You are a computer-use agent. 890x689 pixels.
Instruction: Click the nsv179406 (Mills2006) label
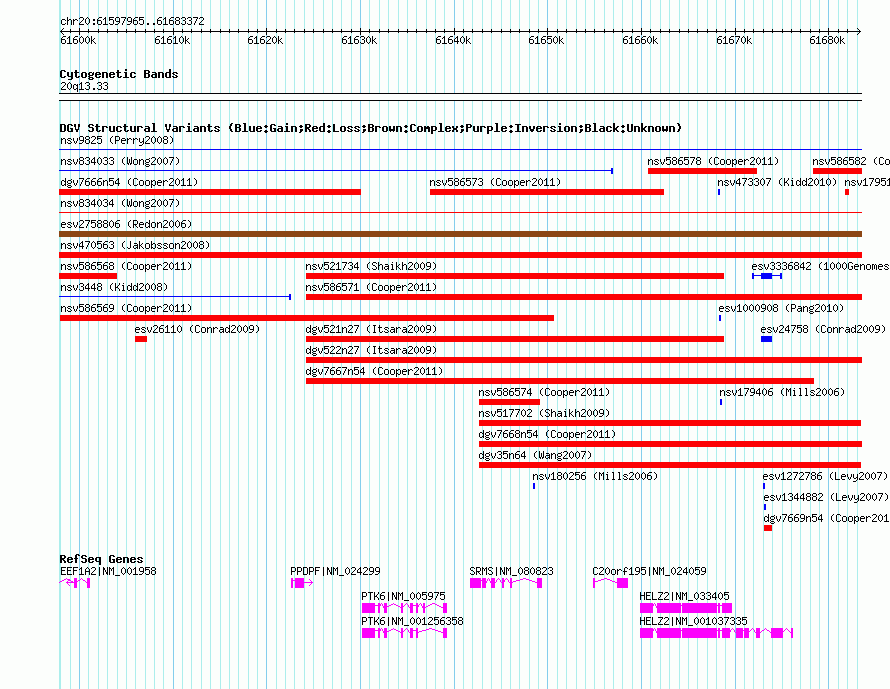tap(782, 392)
